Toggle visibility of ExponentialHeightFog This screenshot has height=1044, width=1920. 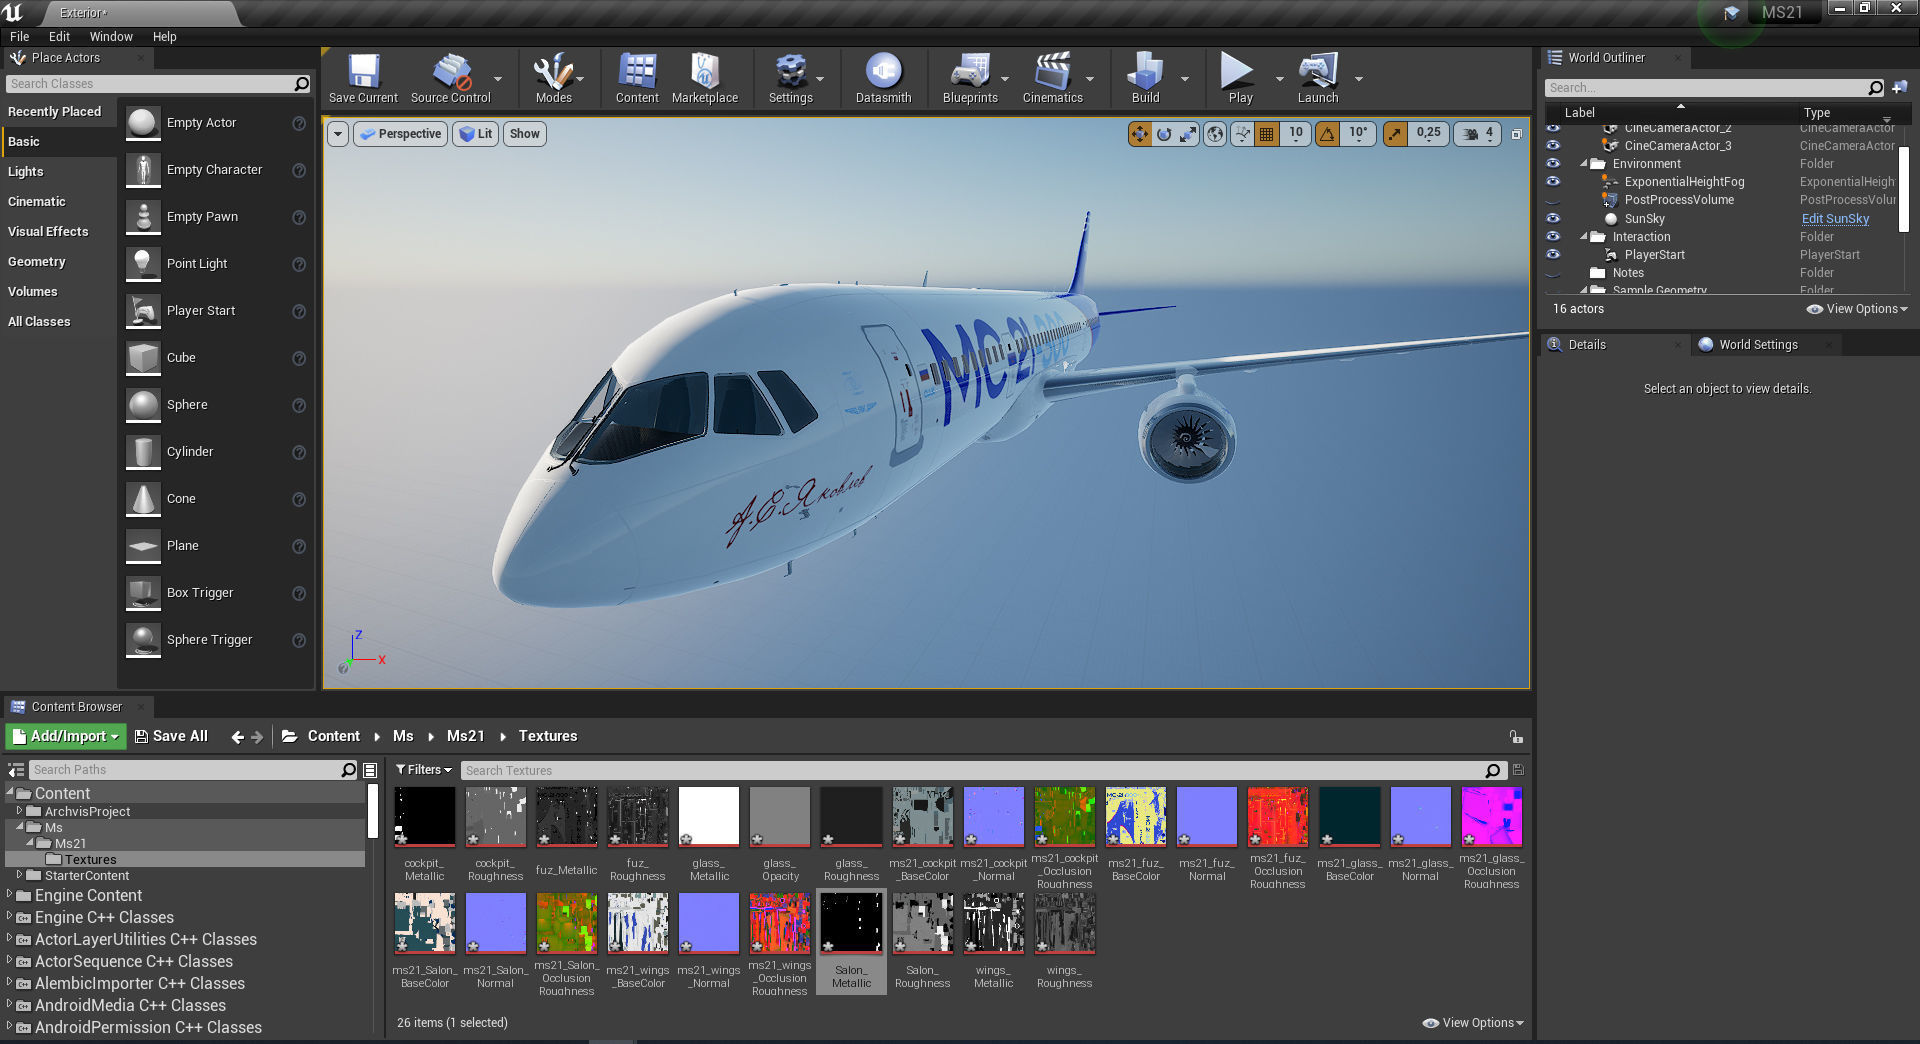(1553, 181)
